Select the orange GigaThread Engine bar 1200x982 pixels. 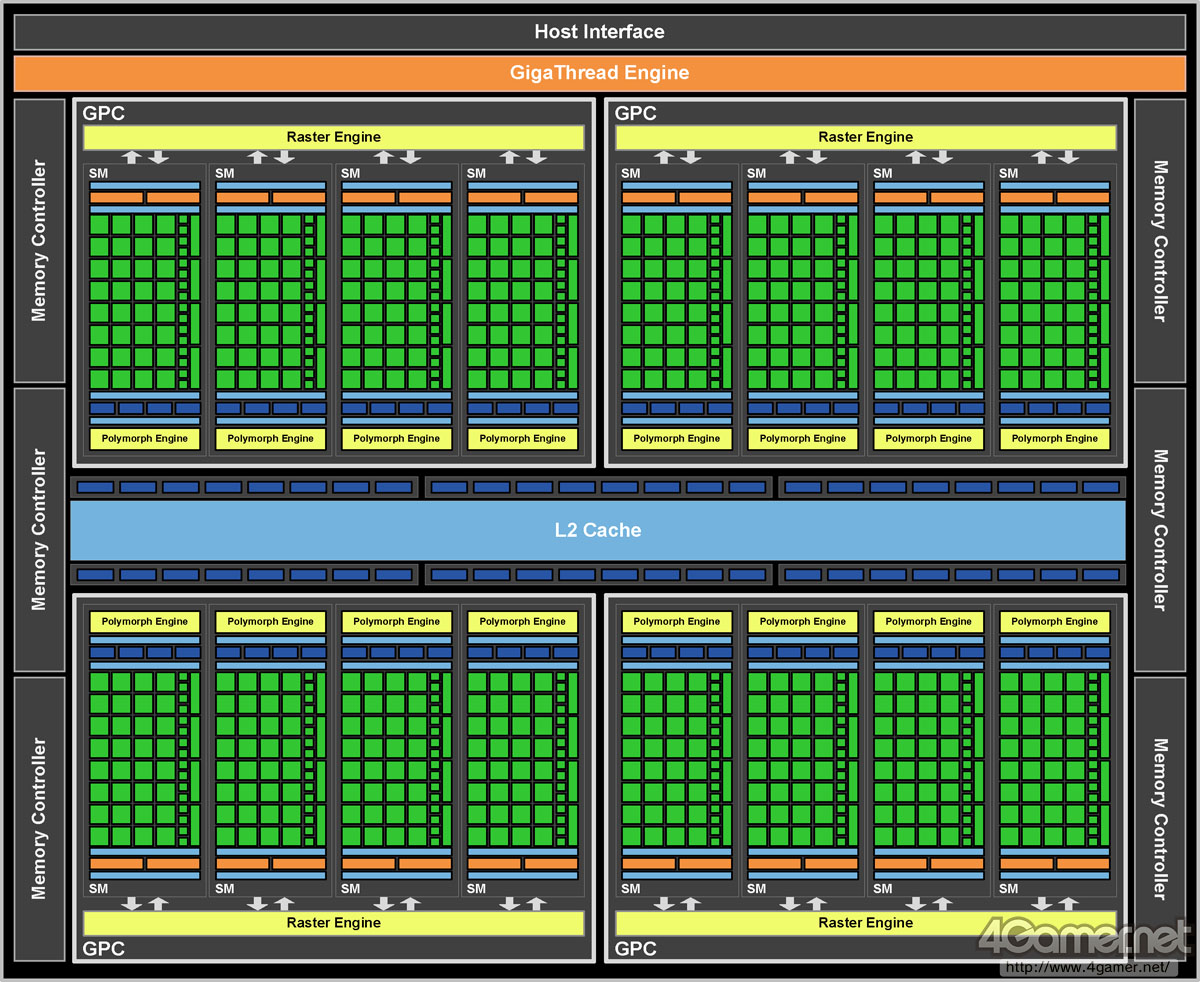[x=599, y=73]
